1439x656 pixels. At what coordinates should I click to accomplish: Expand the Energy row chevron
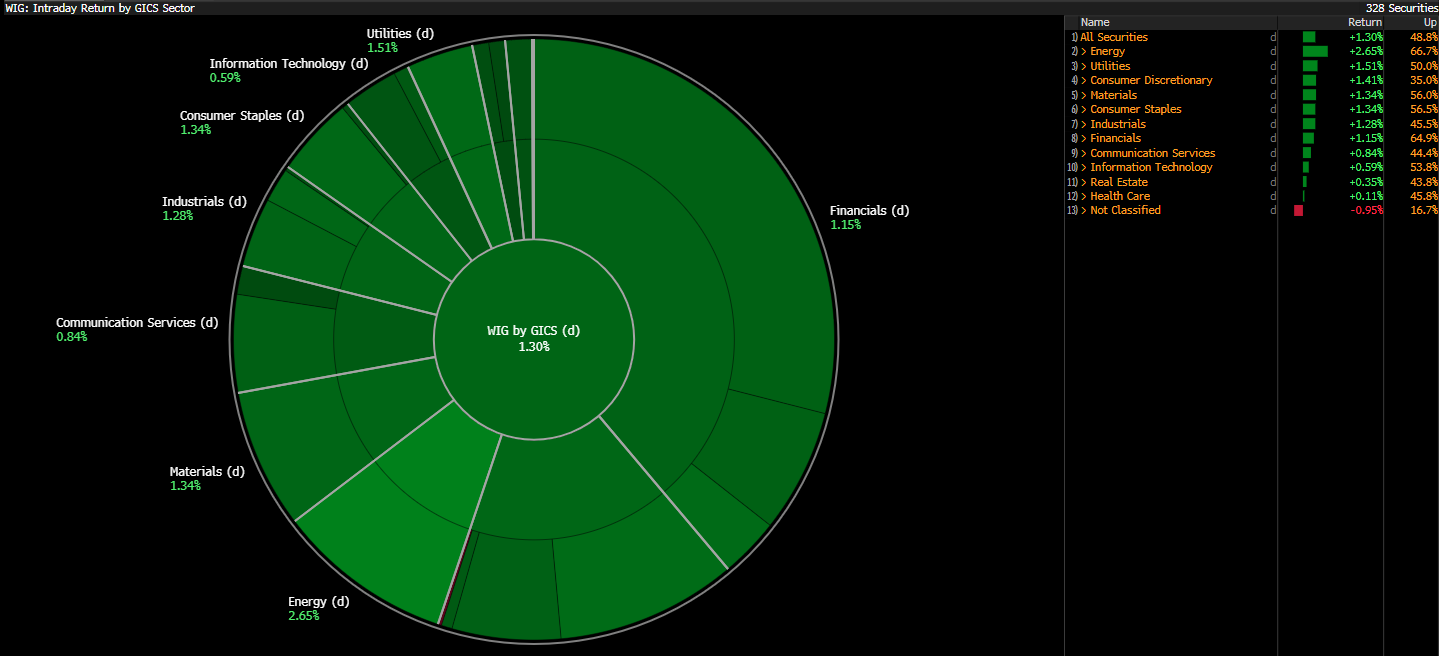[1084, 51]
